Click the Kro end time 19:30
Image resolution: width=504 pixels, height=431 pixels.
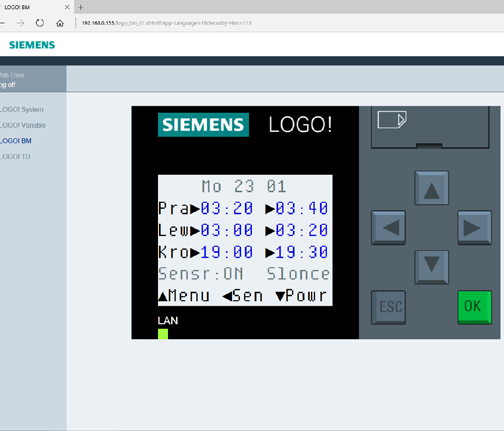pyautogui.click(x=302, y=252)
